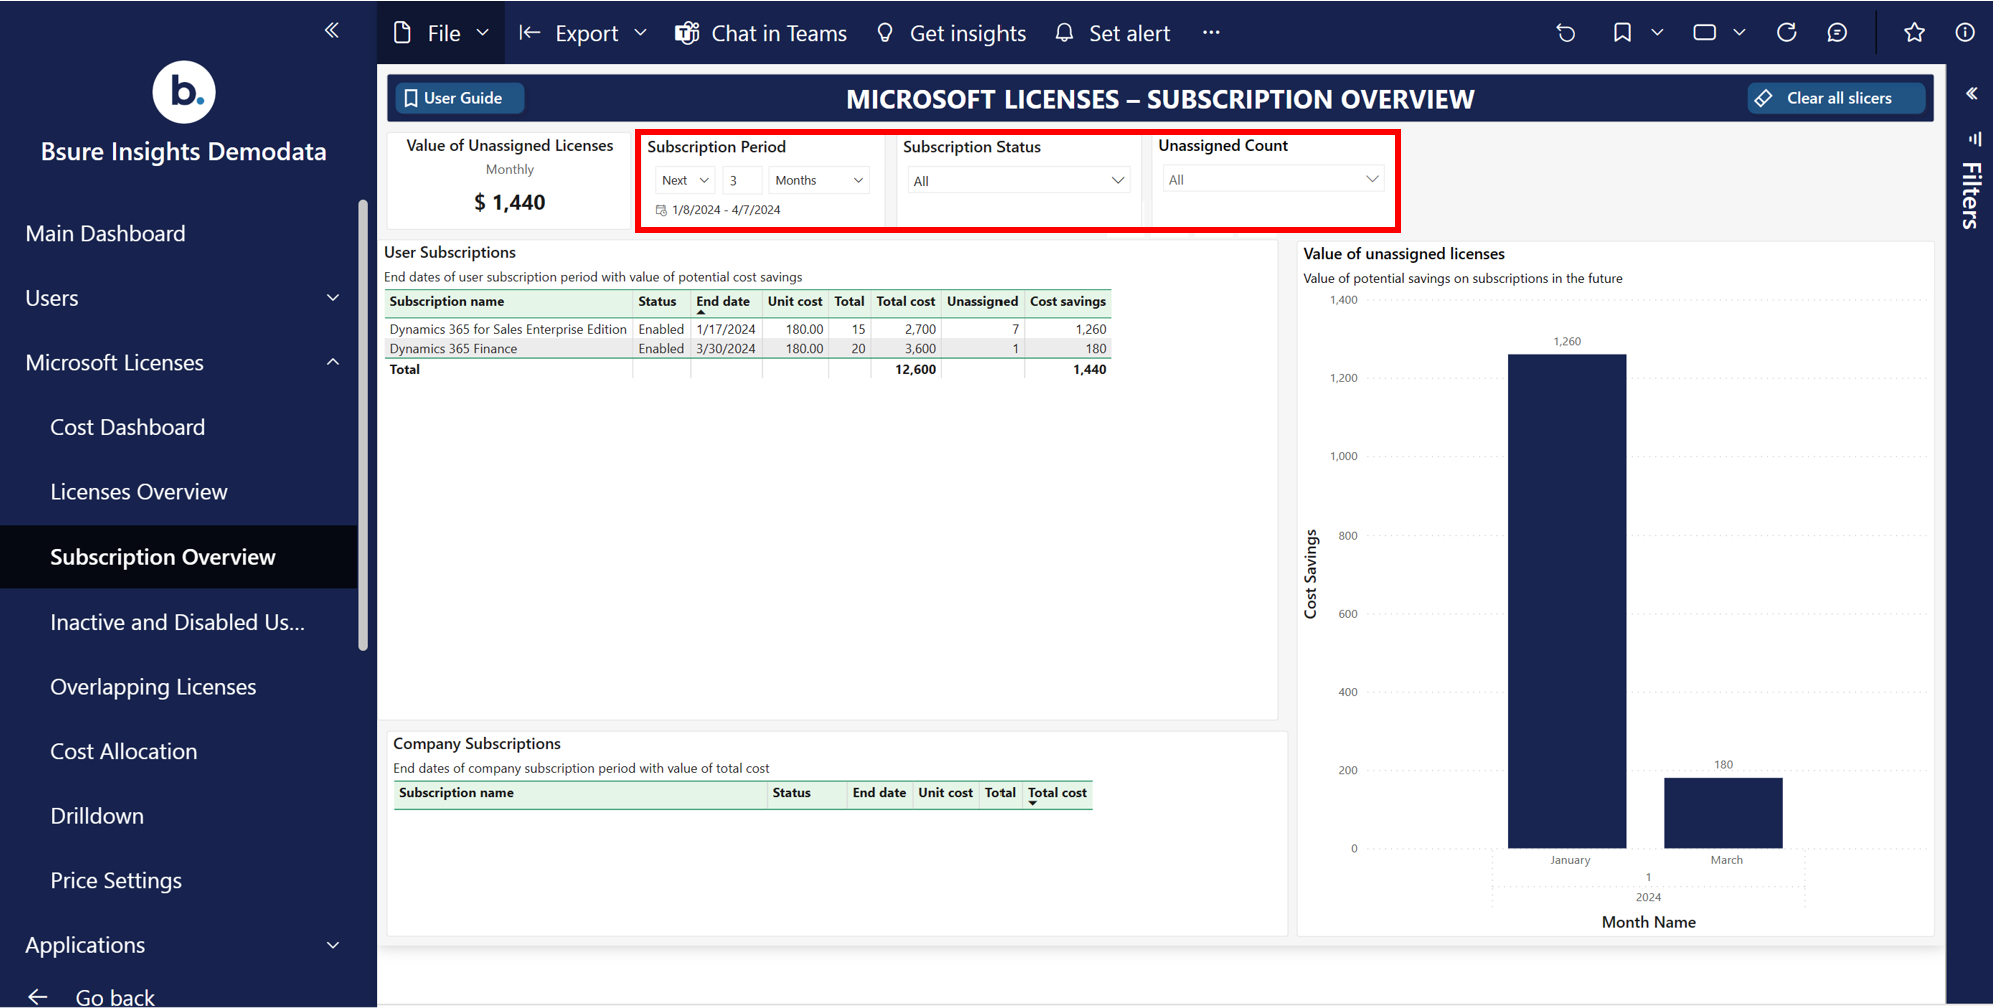Viewport: 1994px width, 1008px height.
Task: Open the Subscription Status dropdown
Action: tap(1018, 181)
